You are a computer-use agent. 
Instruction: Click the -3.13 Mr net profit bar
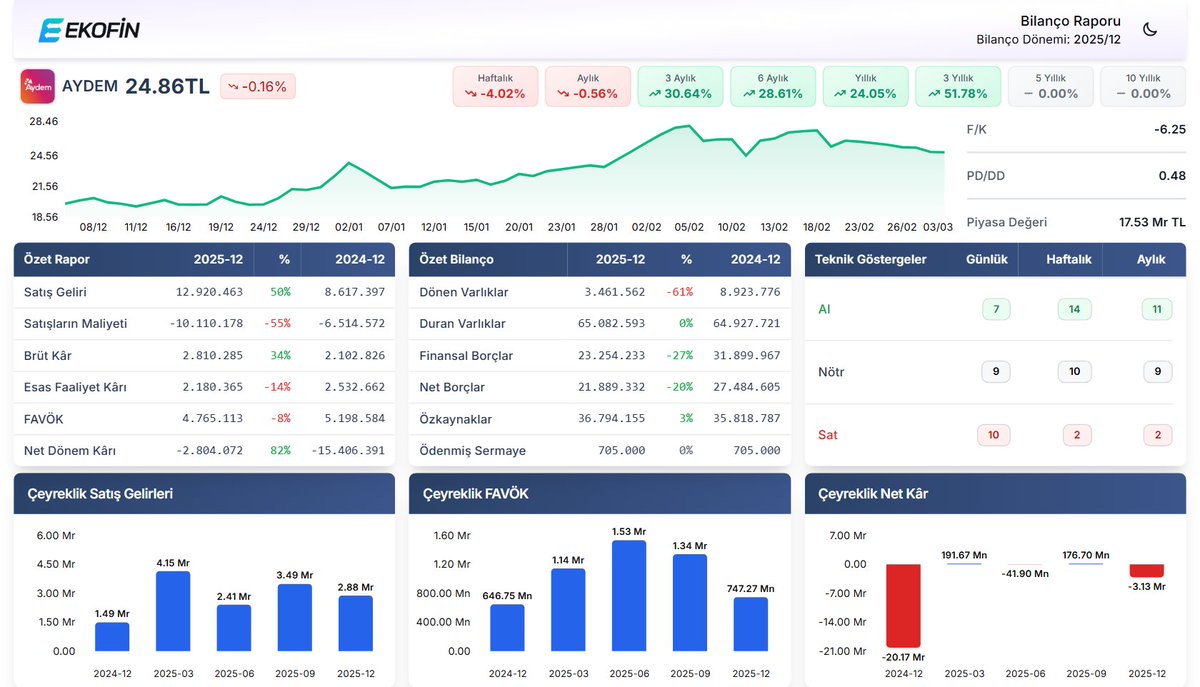[1147, 570]
